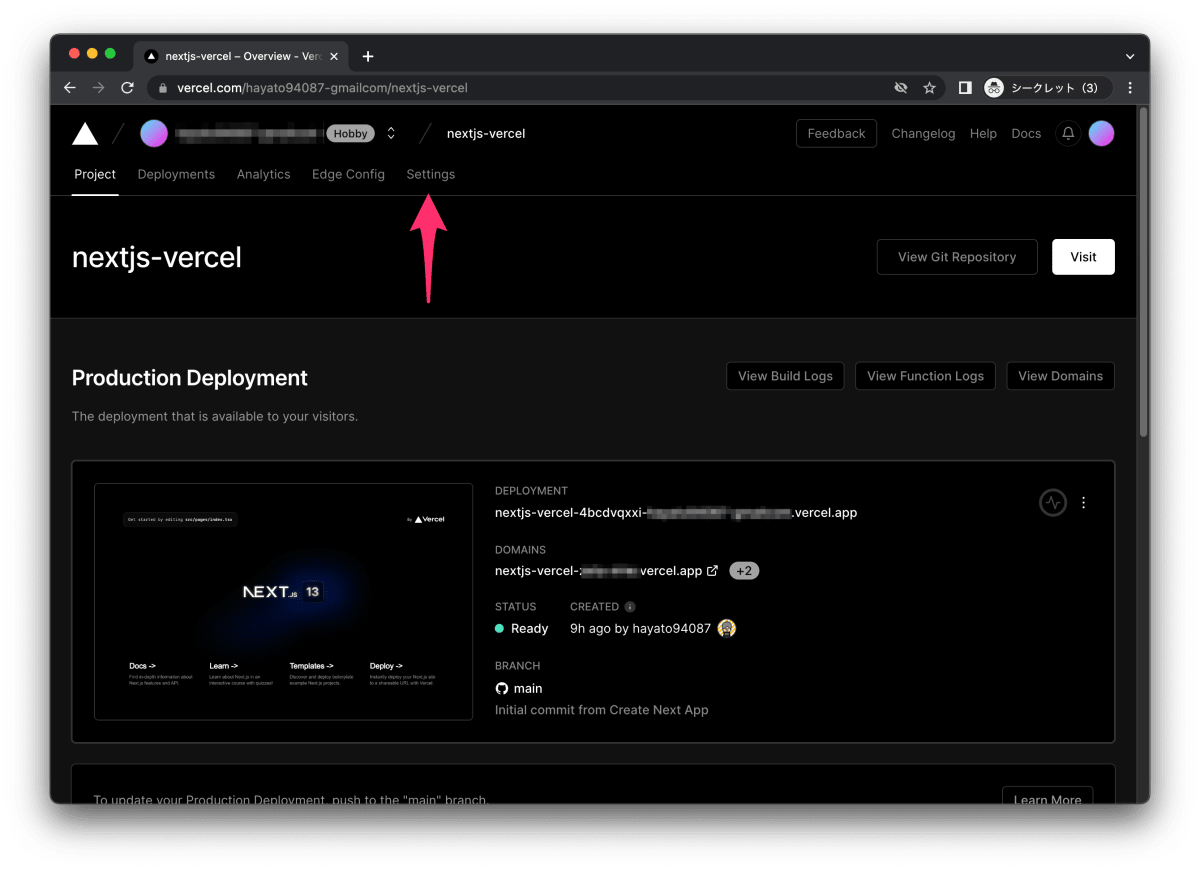Click the activity monitor icon in deployment card

[1052, 503]
